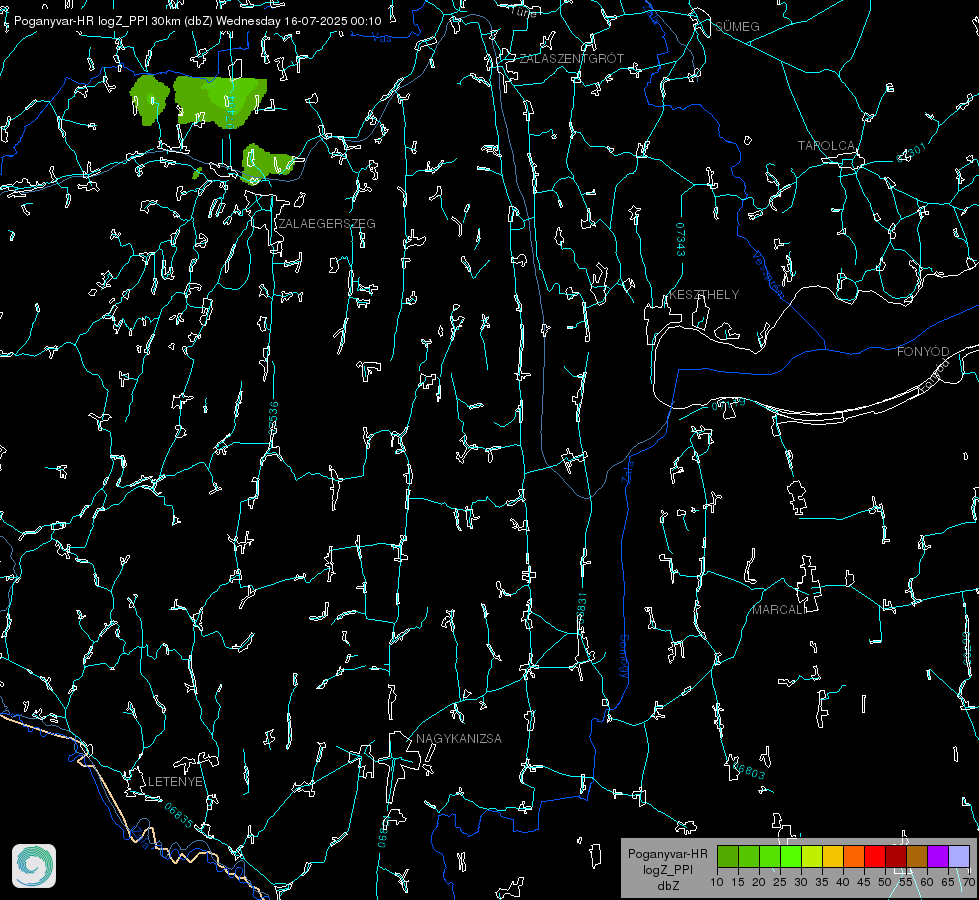Image resolution: width=979 pixels, height=900 pixels.
Task: Click the 45–50 dBZ bright red legend swatch
Action: point(875,856)
